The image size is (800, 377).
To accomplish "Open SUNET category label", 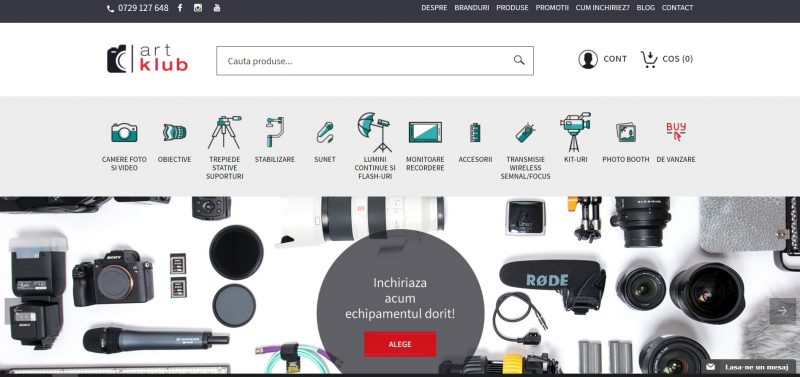I will click(324, 159).
